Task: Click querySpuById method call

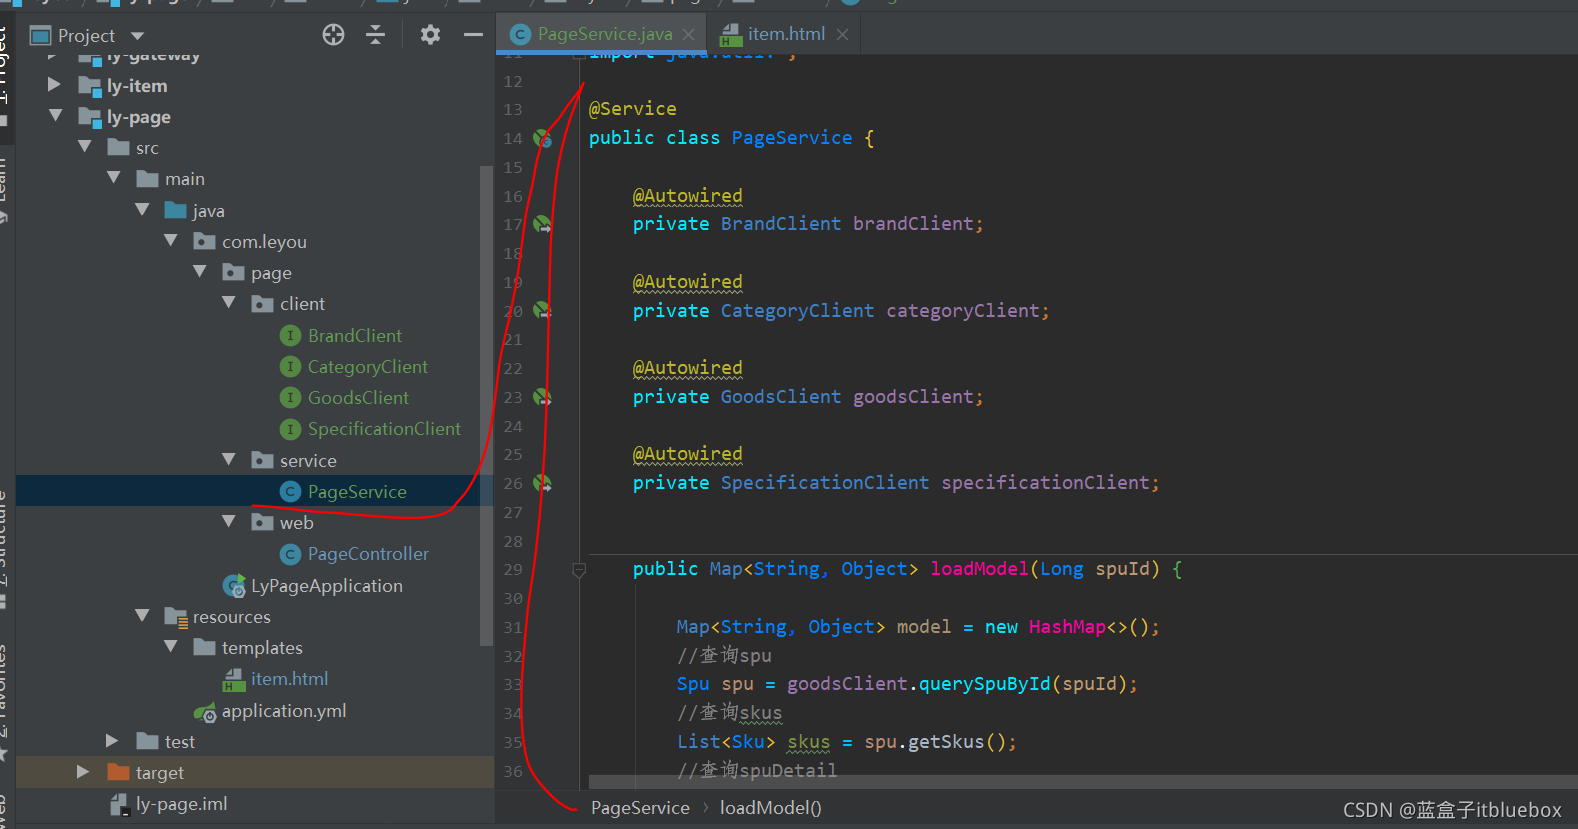Action: tap(985, 684)
